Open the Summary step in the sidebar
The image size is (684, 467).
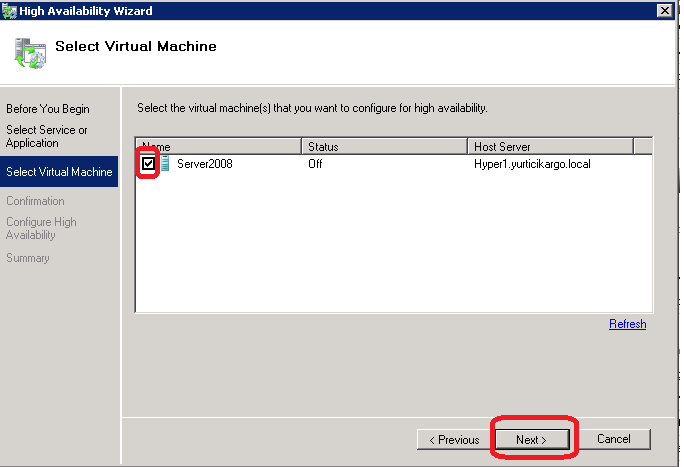(x=28, y=258)
